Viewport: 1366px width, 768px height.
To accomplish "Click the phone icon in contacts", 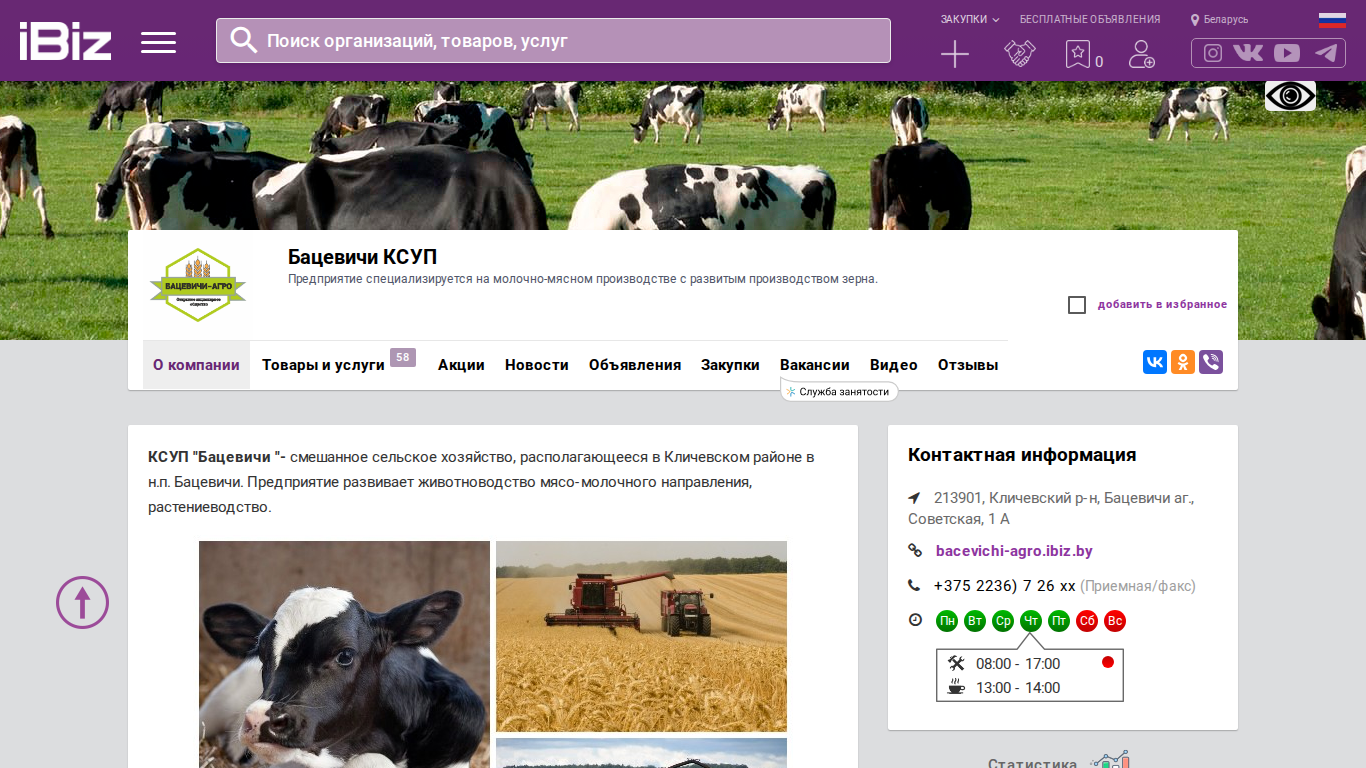I will pos(914,586).
